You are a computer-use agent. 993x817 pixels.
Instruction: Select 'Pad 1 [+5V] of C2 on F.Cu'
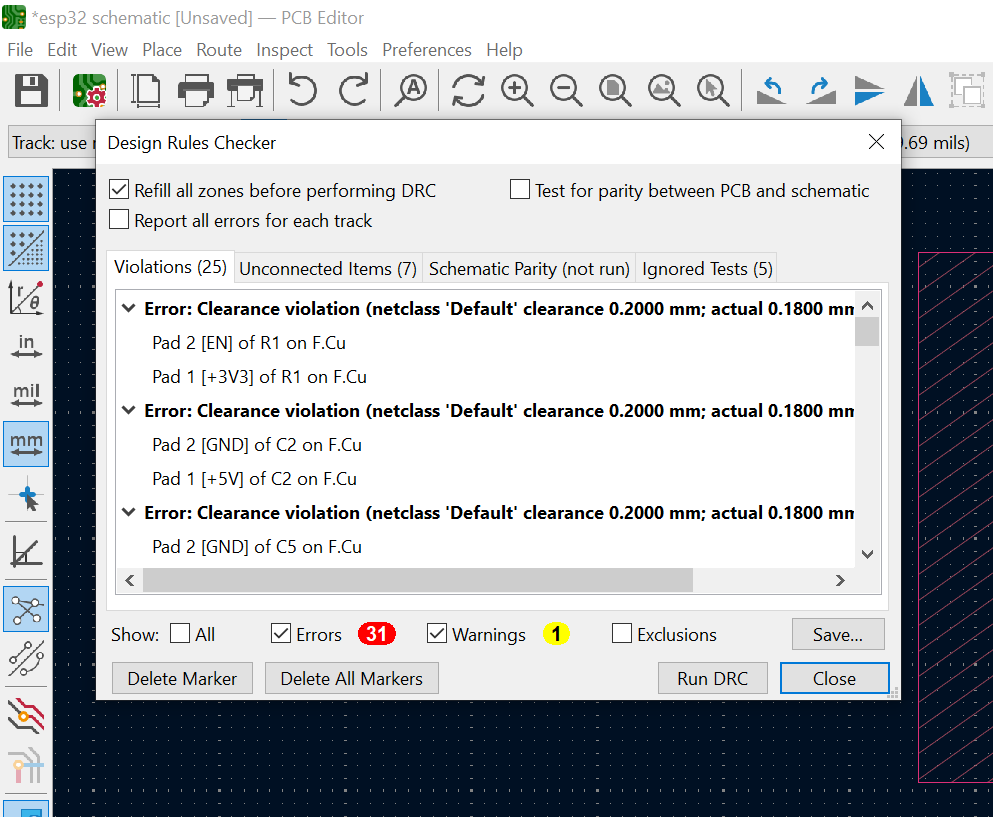tap(255, 478)
